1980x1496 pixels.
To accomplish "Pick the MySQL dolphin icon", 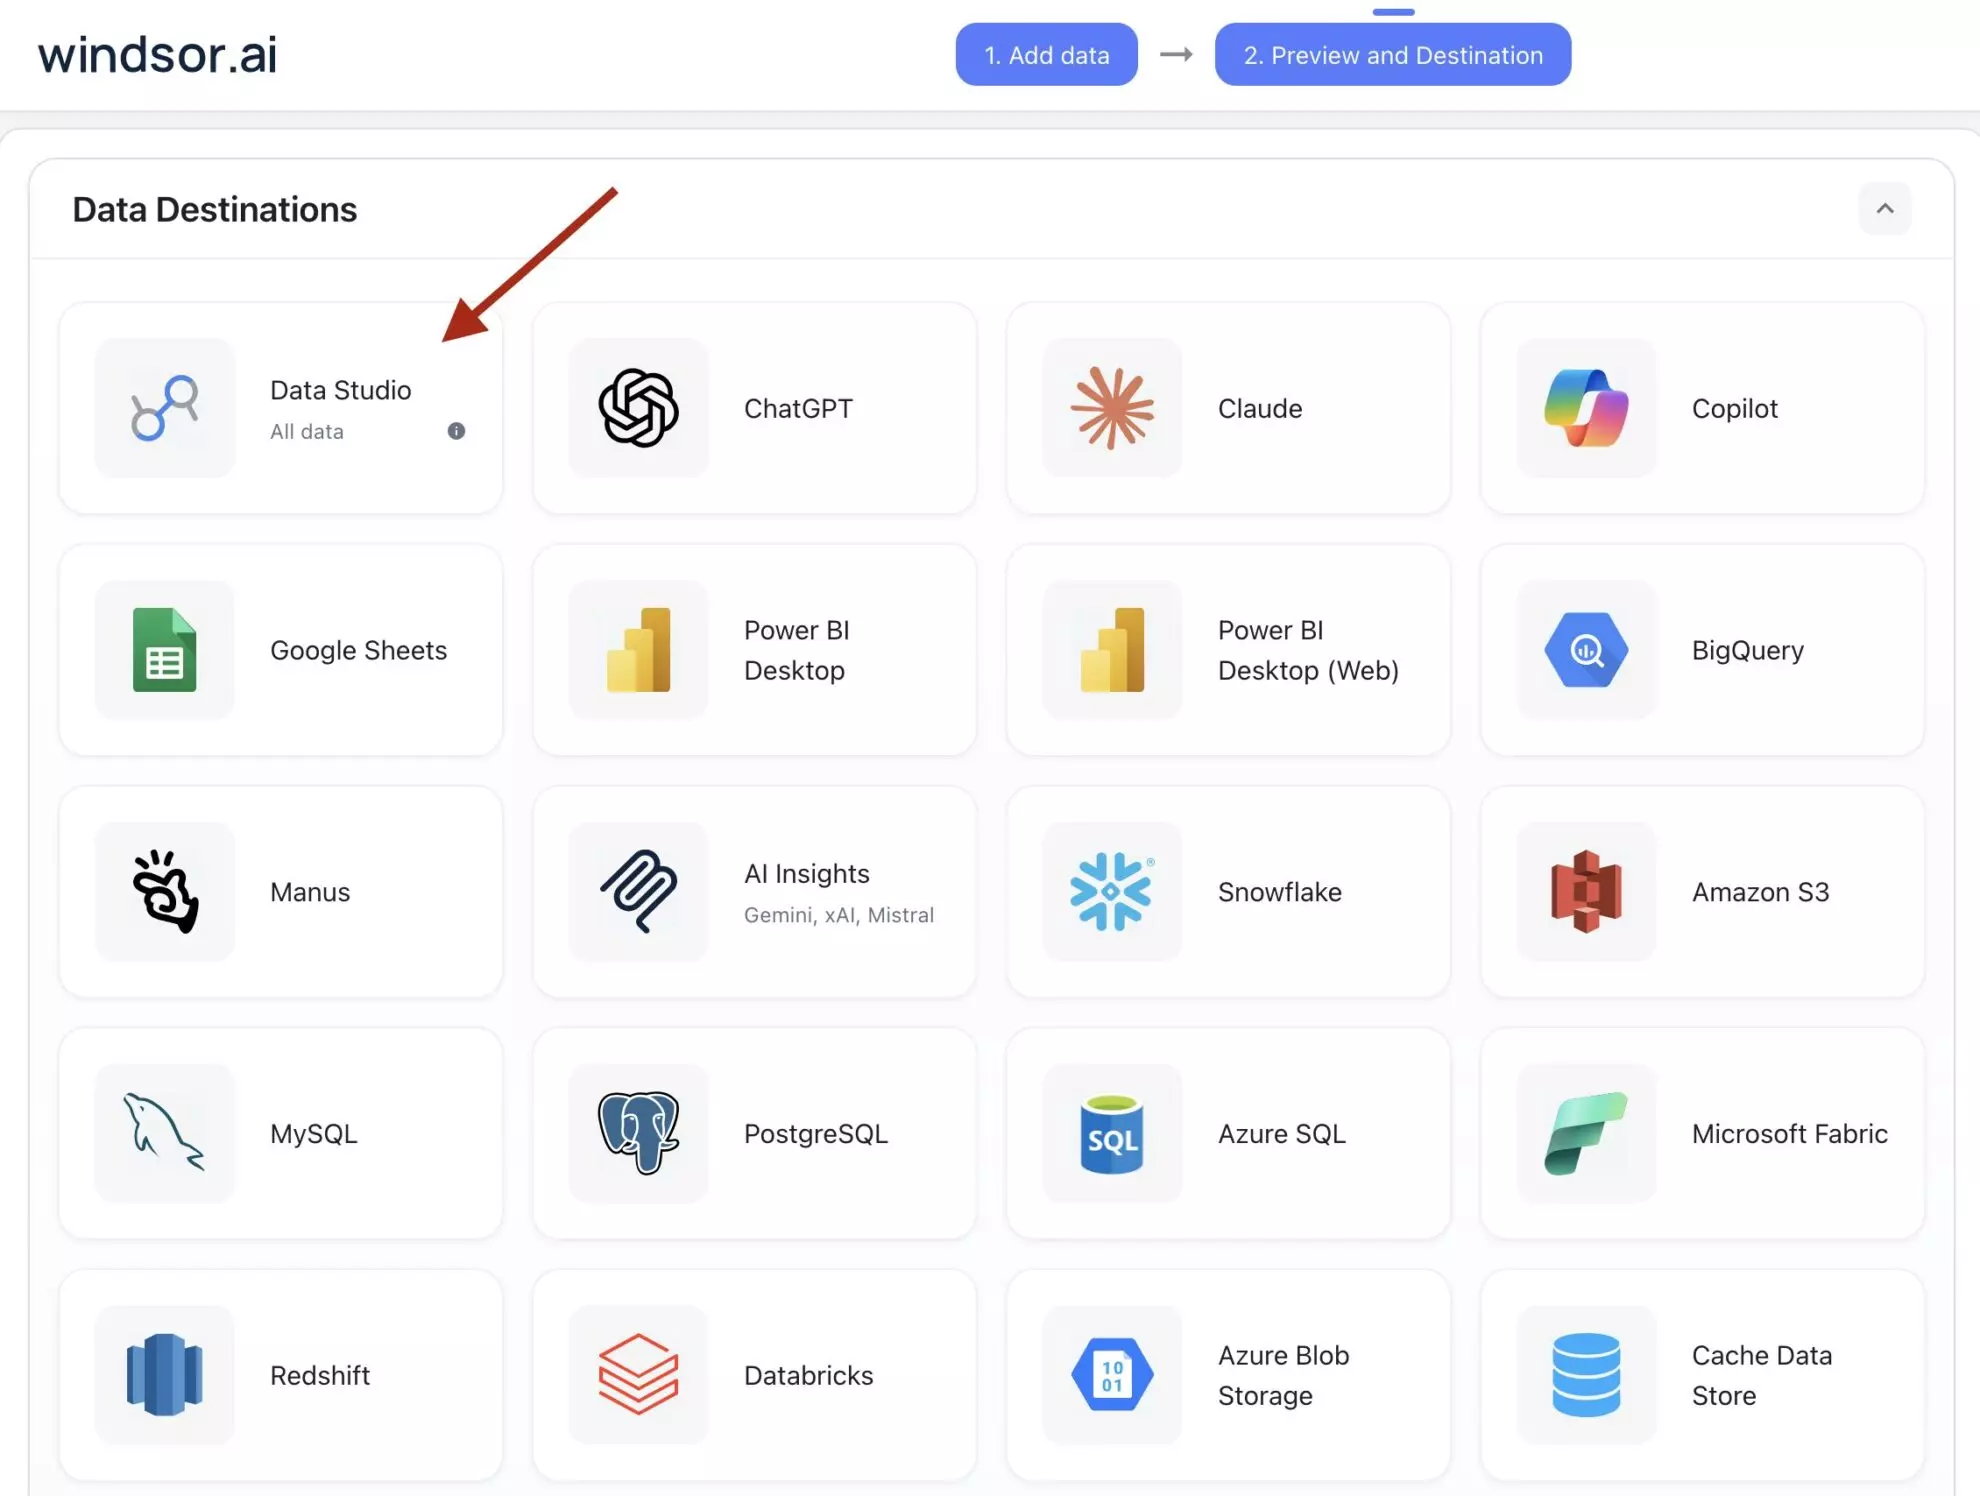I will 164,1133.
